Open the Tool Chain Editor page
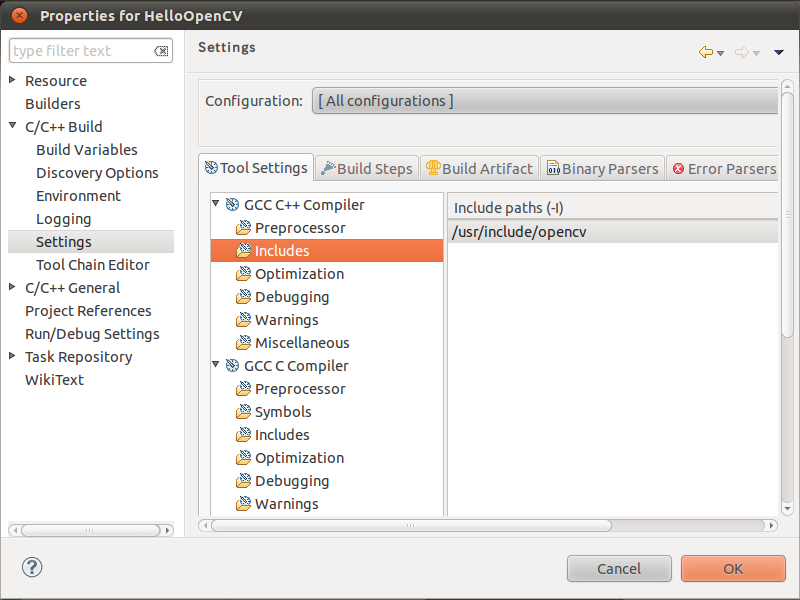 (x=93, y=264)
